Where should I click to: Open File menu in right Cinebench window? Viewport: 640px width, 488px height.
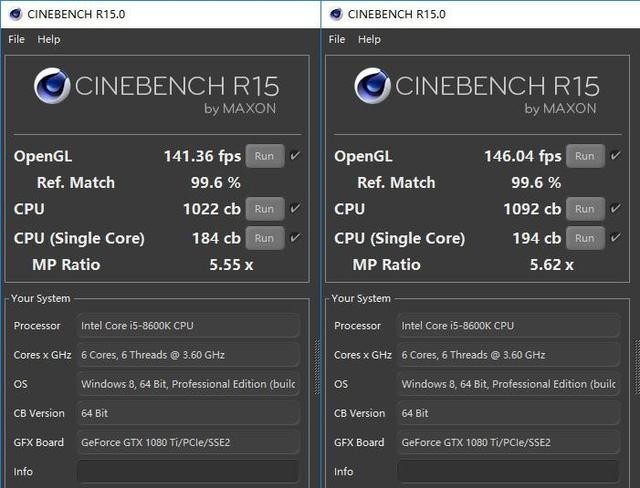tap(337, 39)
